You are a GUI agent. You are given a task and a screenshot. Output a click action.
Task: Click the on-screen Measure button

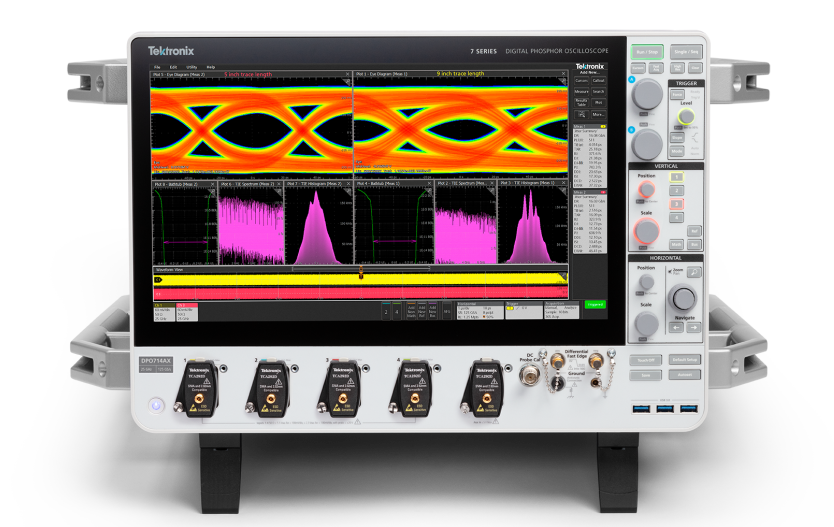(581, 91)
